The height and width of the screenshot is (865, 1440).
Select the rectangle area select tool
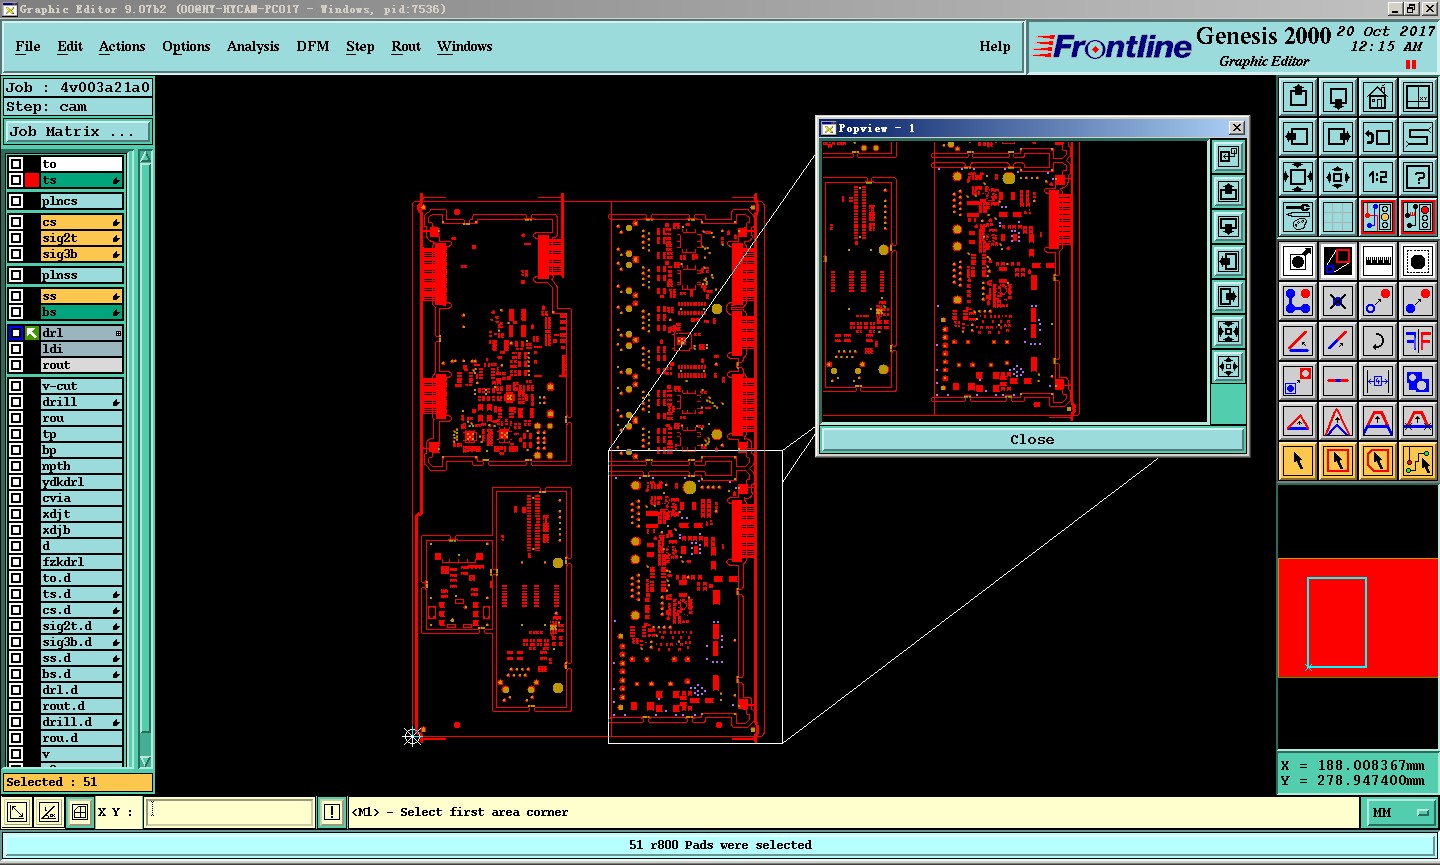pyautogui.click(x=1338, y=461)
